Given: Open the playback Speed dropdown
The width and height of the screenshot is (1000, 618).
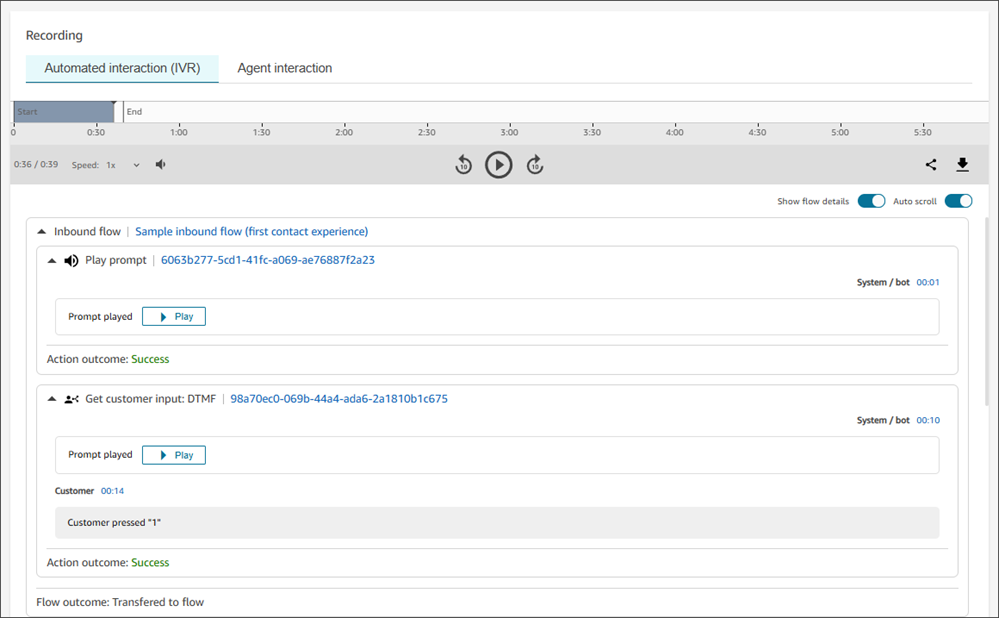Looking at the screenshot, I should 124,165.
